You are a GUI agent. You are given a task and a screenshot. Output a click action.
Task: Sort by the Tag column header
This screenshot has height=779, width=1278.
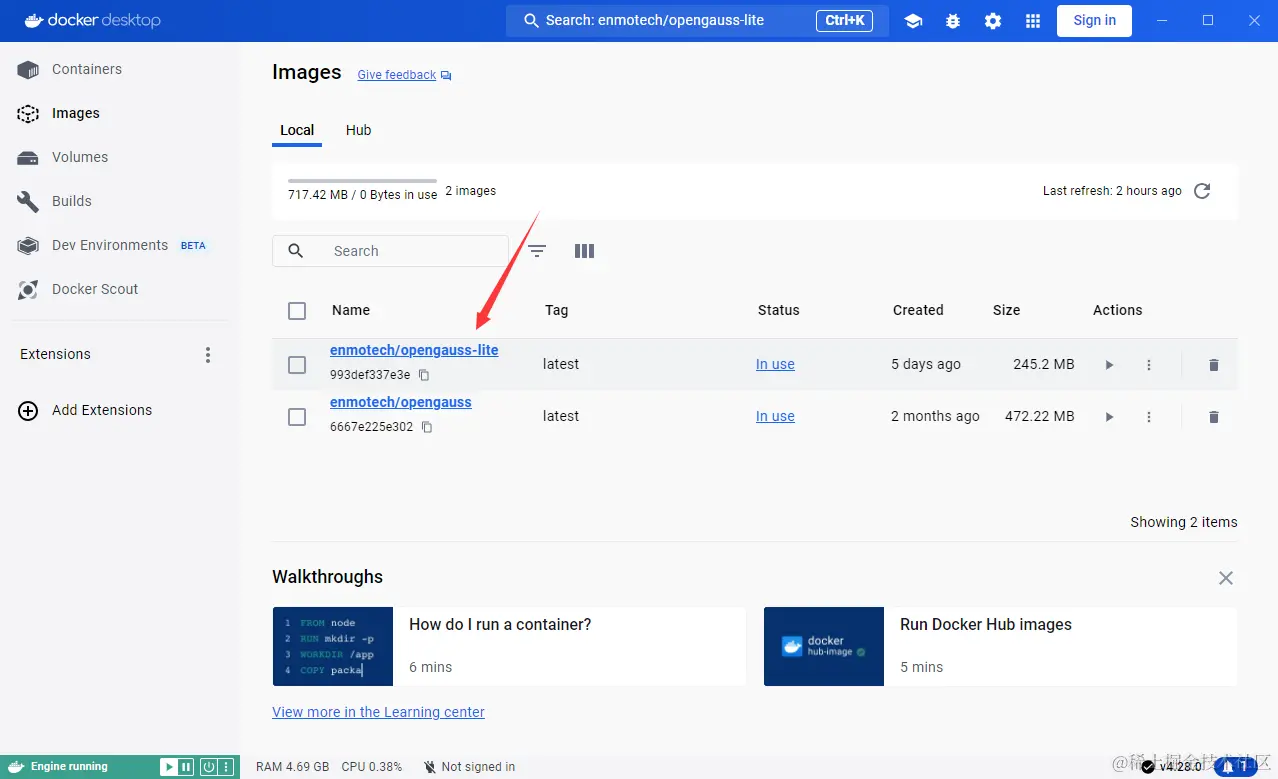point(557,310)
